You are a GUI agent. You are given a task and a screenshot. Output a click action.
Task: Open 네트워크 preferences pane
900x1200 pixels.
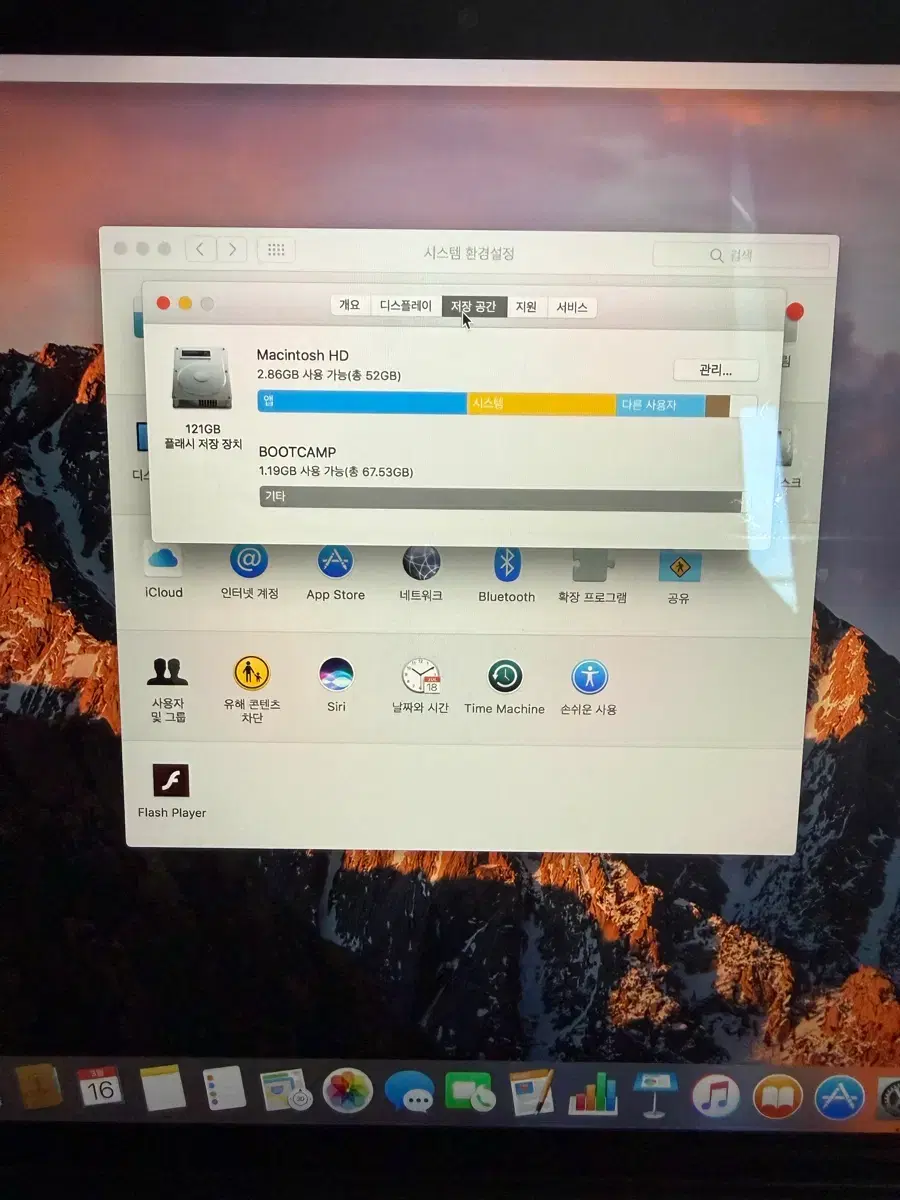421,575
